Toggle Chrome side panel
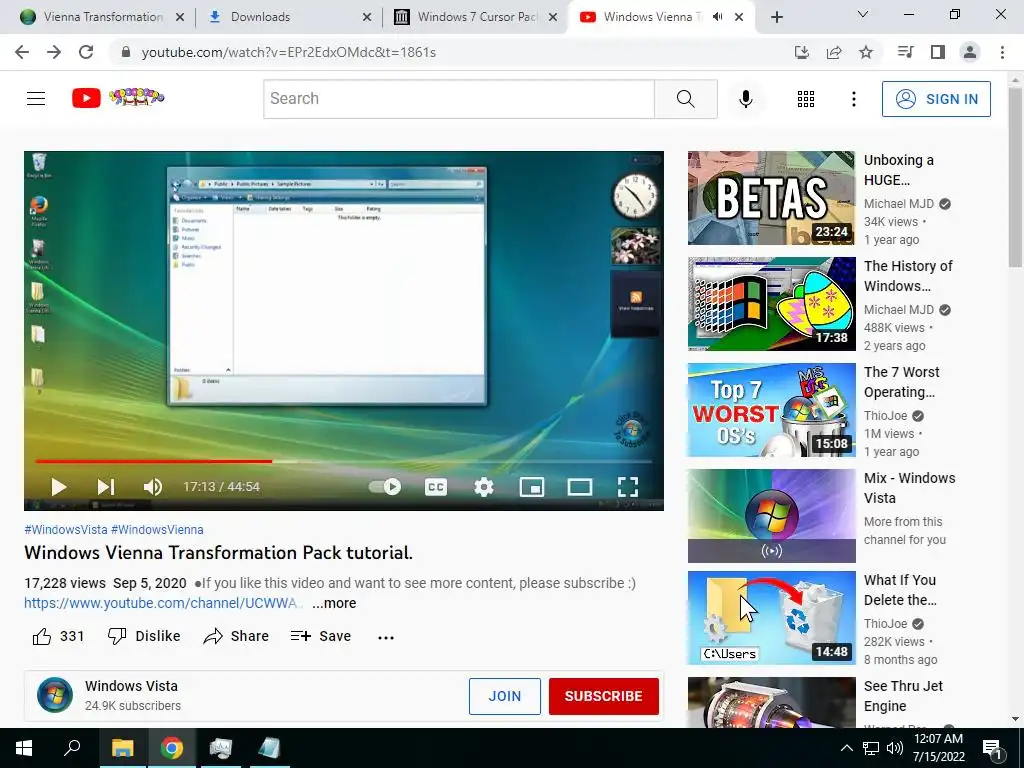Image resolution: width=1024 pixels, height=768 pixels. pyautogui.click(x=938, y=52)
